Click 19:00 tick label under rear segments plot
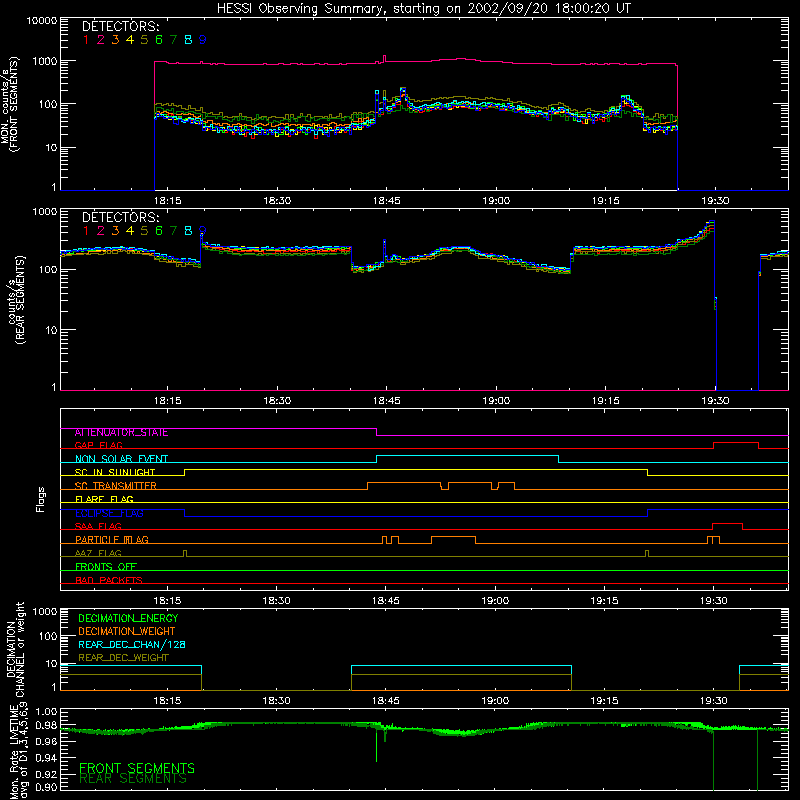This screenshot has width=800, height=800. click(496, 401)
